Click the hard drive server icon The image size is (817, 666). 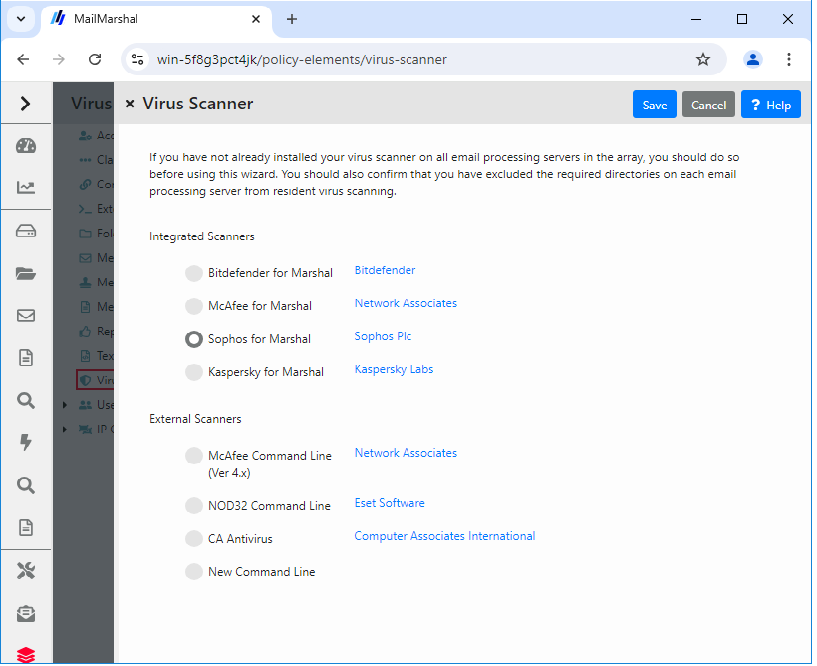pos(26,231)
